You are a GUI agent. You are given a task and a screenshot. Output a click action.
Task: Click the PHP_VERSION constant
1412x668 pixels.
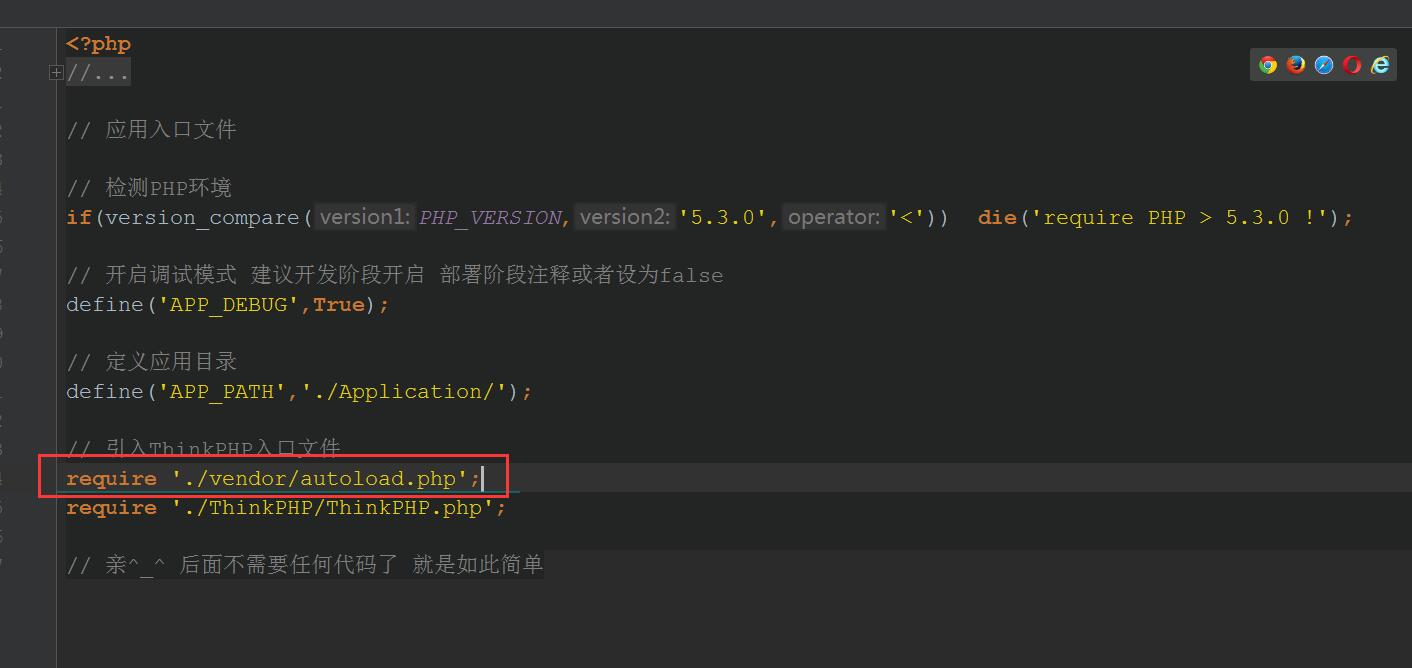tap(490, 217)
